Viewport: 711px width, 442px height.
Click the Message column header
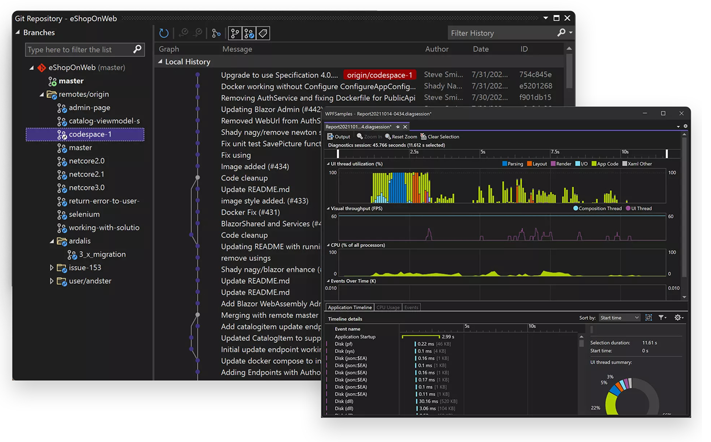point(237,49)
